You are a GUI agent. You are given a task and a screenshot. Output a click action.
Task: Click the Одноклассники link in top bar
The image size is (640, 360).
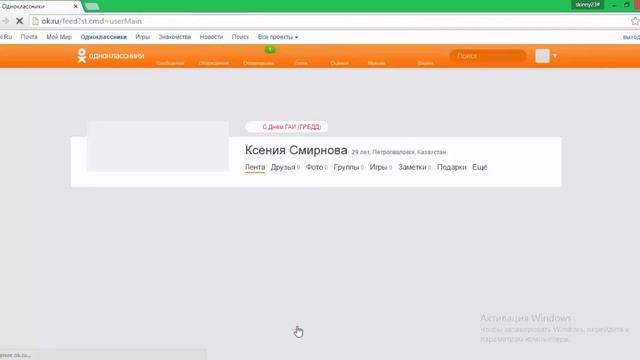104,37
